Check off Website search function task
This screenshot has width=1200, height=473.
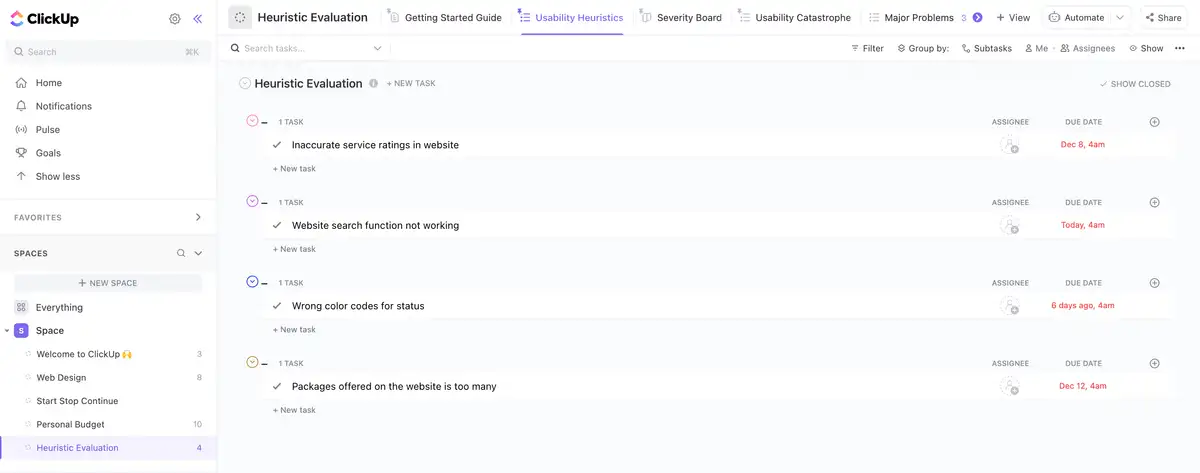[277, 226]
